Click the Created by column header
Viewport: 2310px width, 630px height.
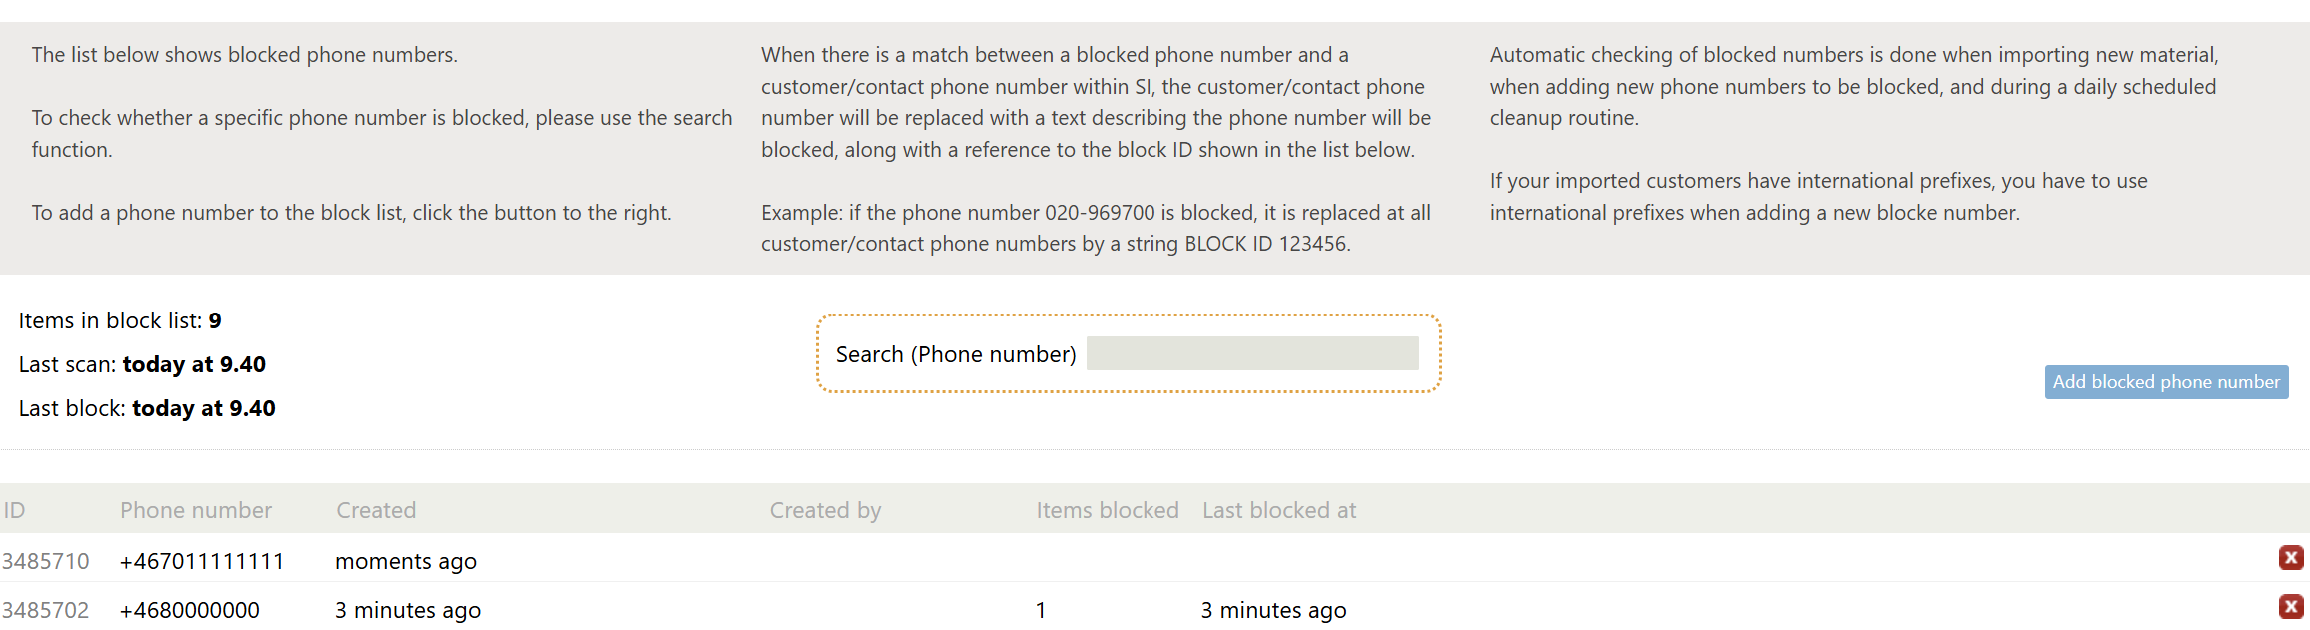point(825,510)
